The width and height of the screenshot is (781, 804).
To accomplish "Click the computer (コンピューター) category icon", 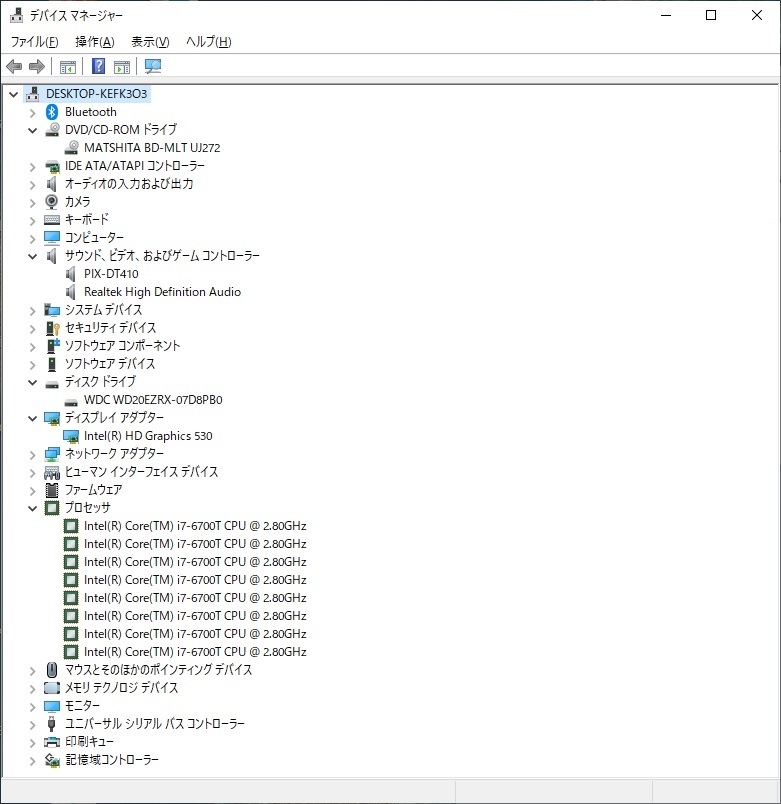I will [52, 237].
